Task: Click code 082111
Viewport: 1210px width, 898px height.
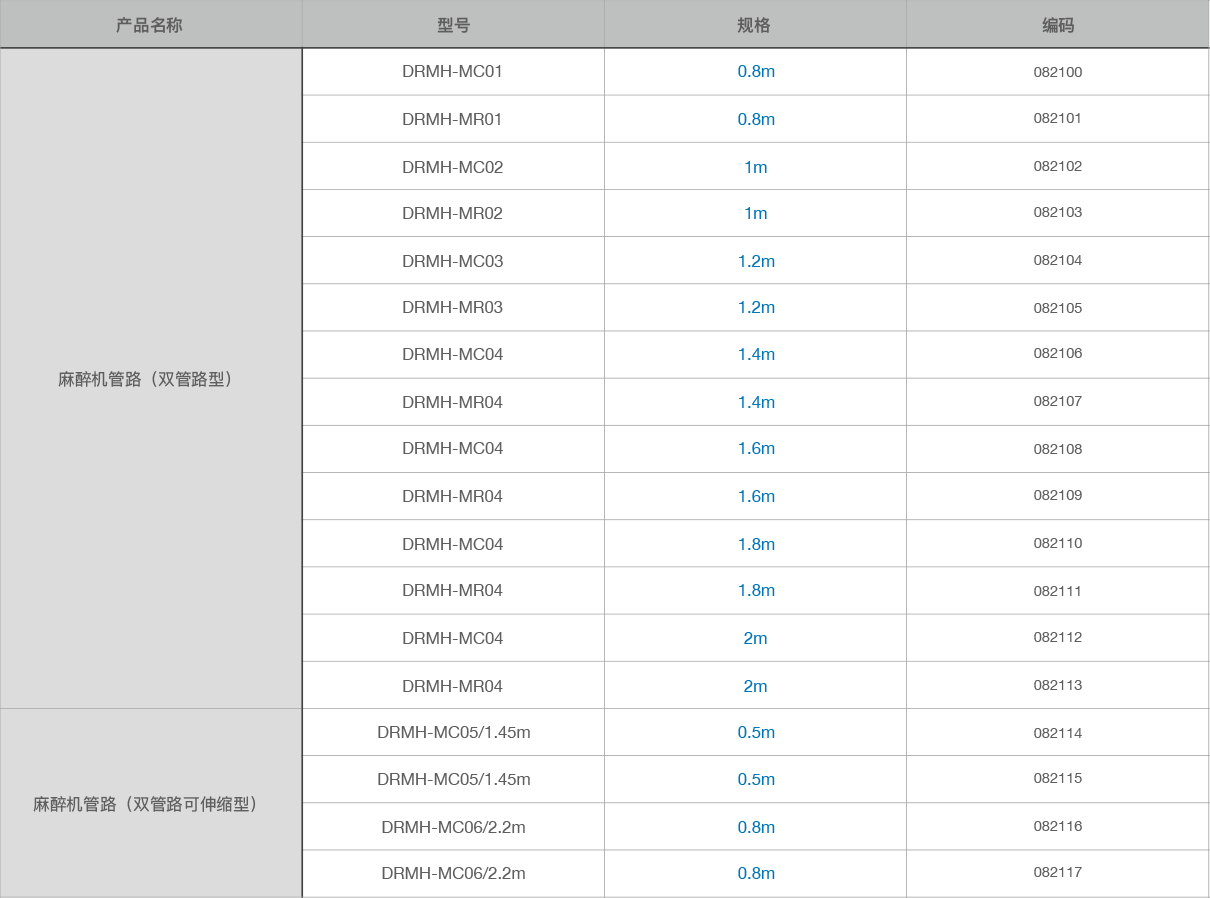Action: tap(1057, 591)
